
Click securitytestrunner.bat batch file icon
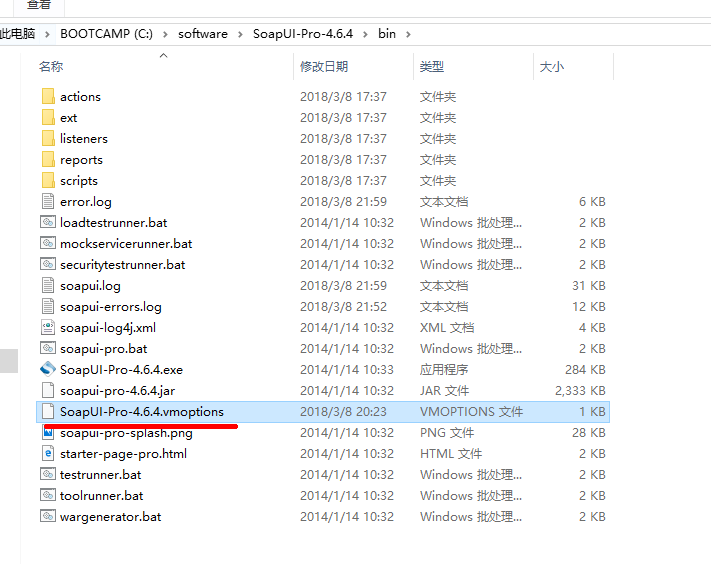click(x=48, y=264)
